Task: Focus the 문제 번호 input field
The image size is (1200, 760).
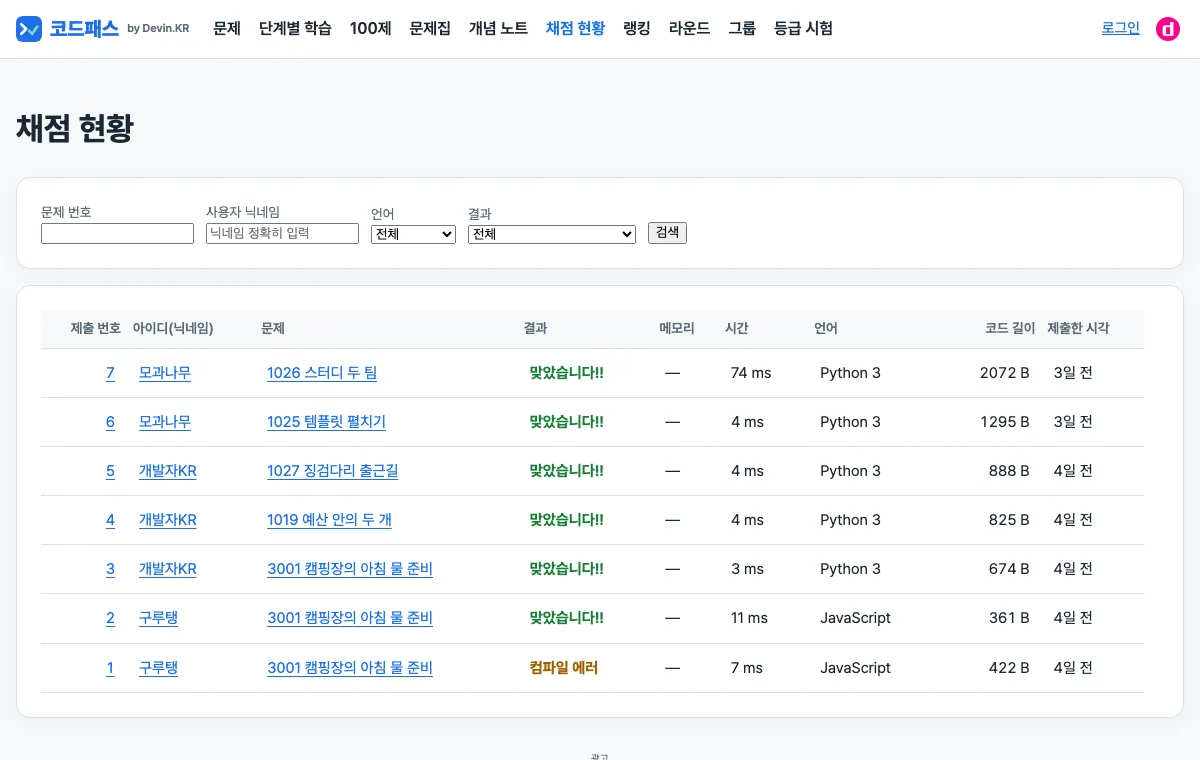Action: click(x=117, y=234)
